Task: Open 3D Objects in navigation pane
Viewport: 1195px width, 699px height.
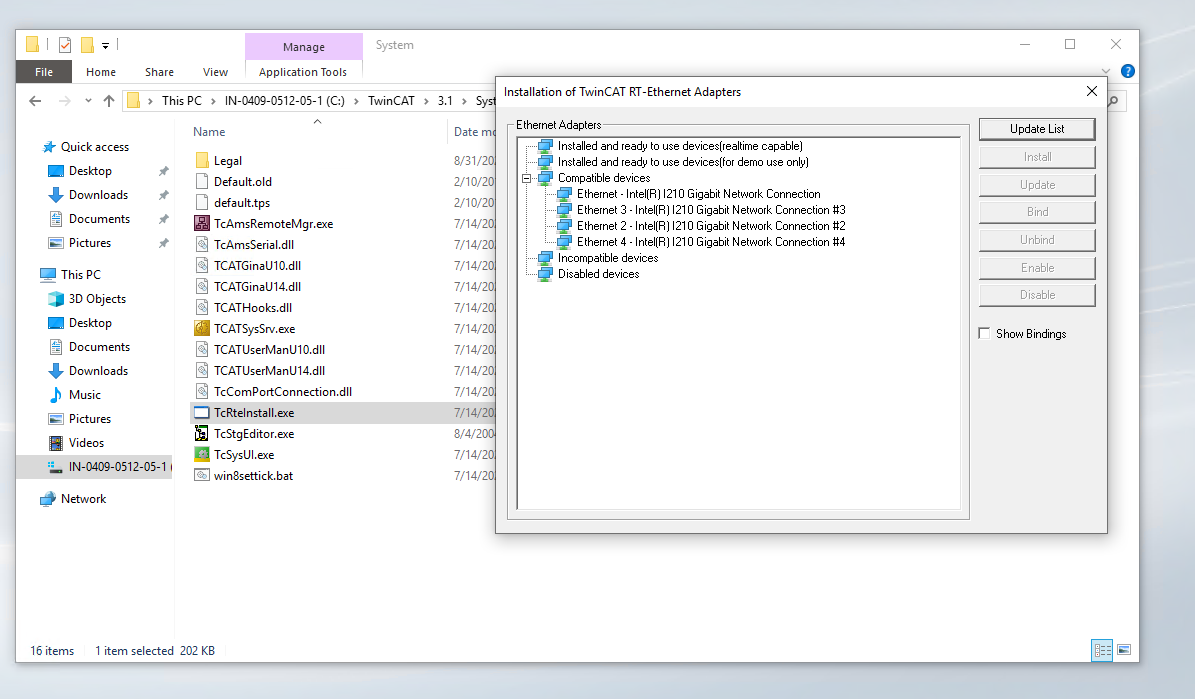Action: click(97, 299)
